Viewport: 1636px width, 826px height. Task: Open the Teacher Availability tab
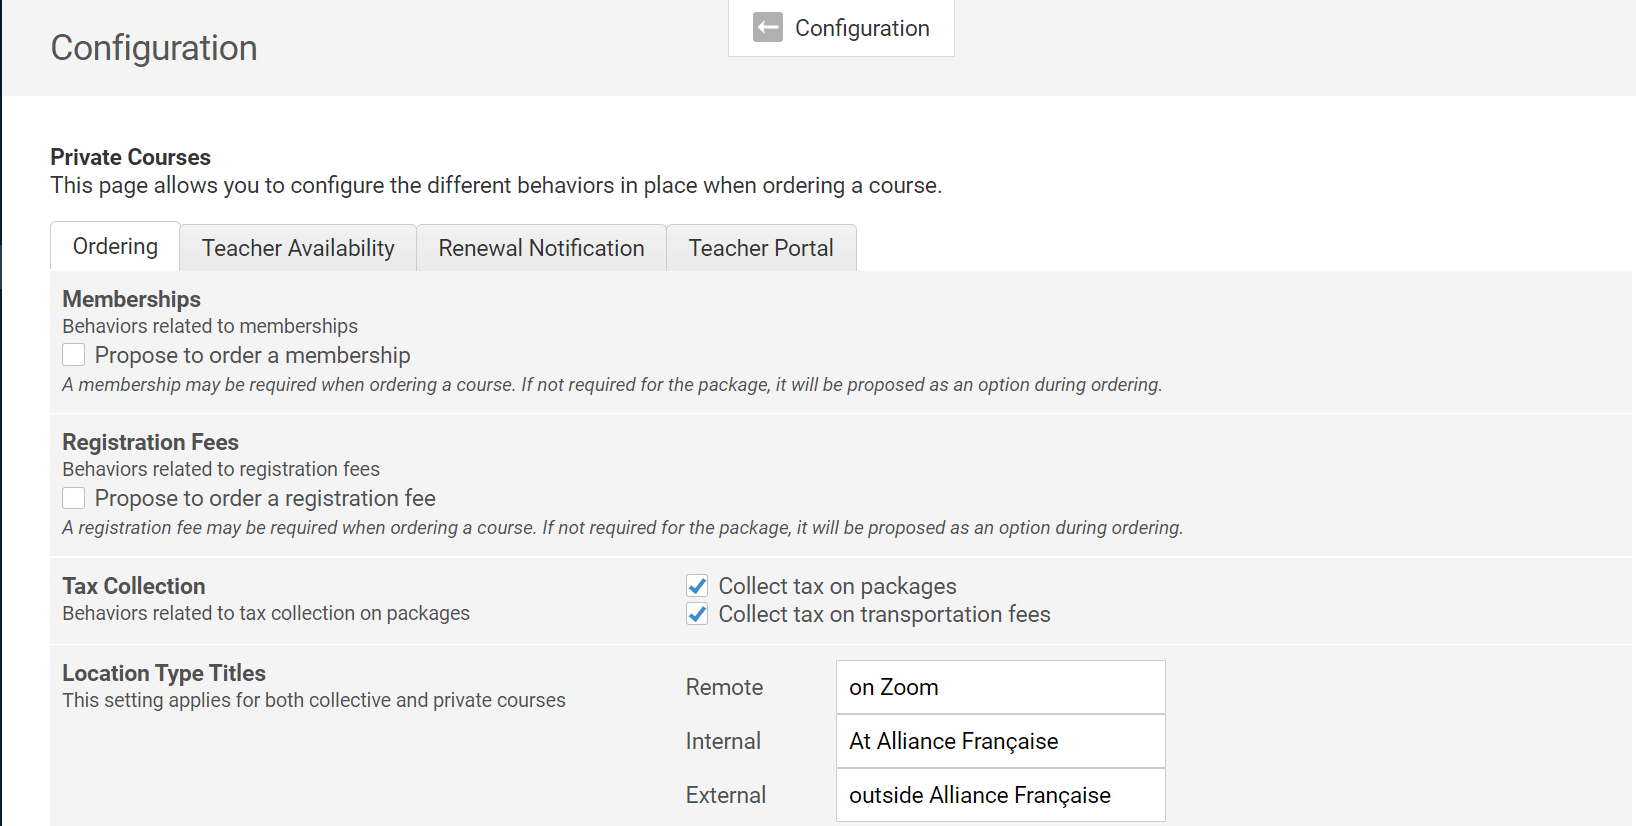tap(298, 248)
